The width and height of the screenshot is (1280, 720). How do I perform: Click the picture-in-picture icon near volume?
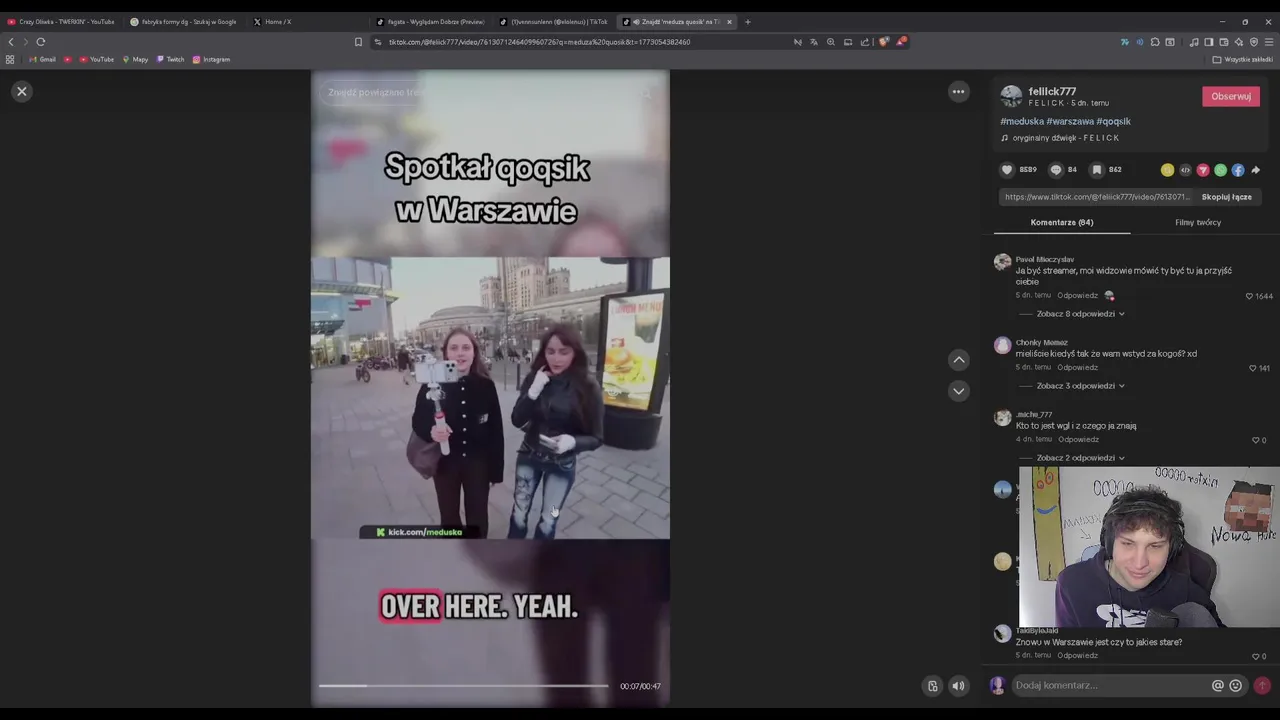(x=932, y=686)
